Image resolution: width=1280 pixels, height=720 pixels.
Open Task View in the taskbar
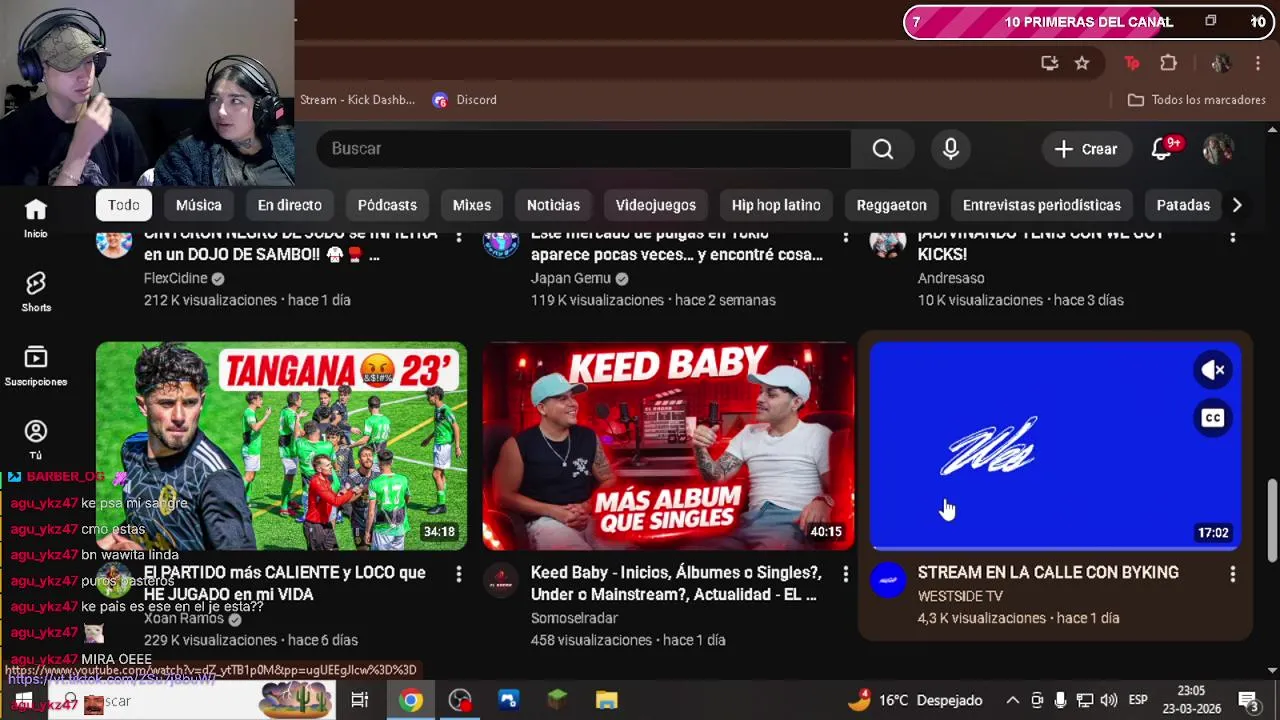pyautogui.click(x=360, y=700)
